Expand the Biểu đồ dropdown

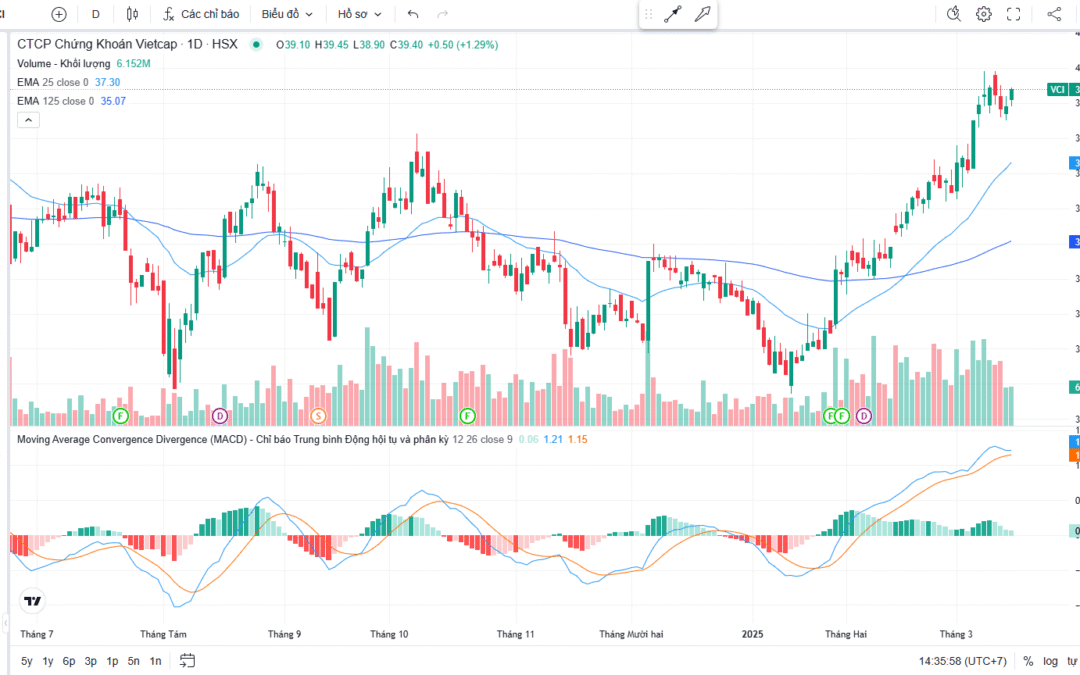pos(287,14)
